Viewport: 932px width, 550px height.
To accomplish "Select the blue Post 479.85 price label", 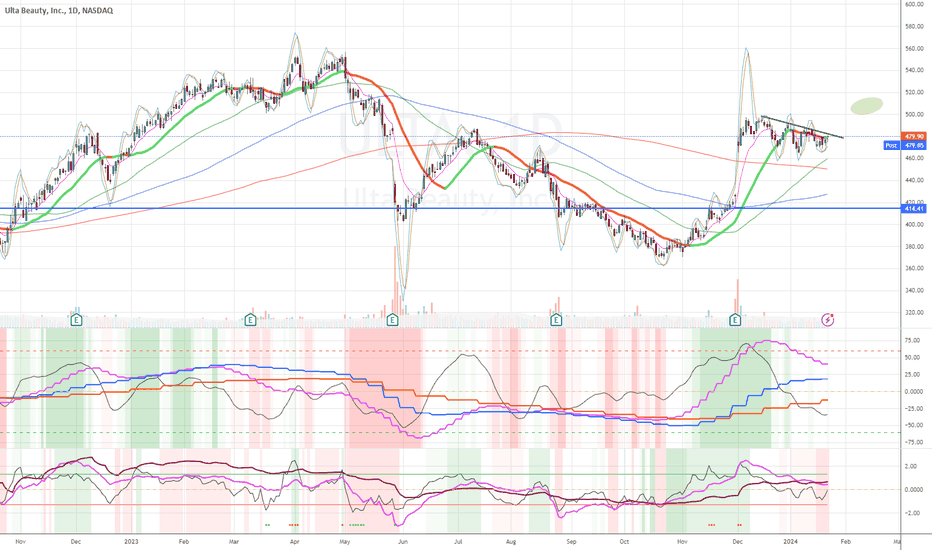I will 905,145.
